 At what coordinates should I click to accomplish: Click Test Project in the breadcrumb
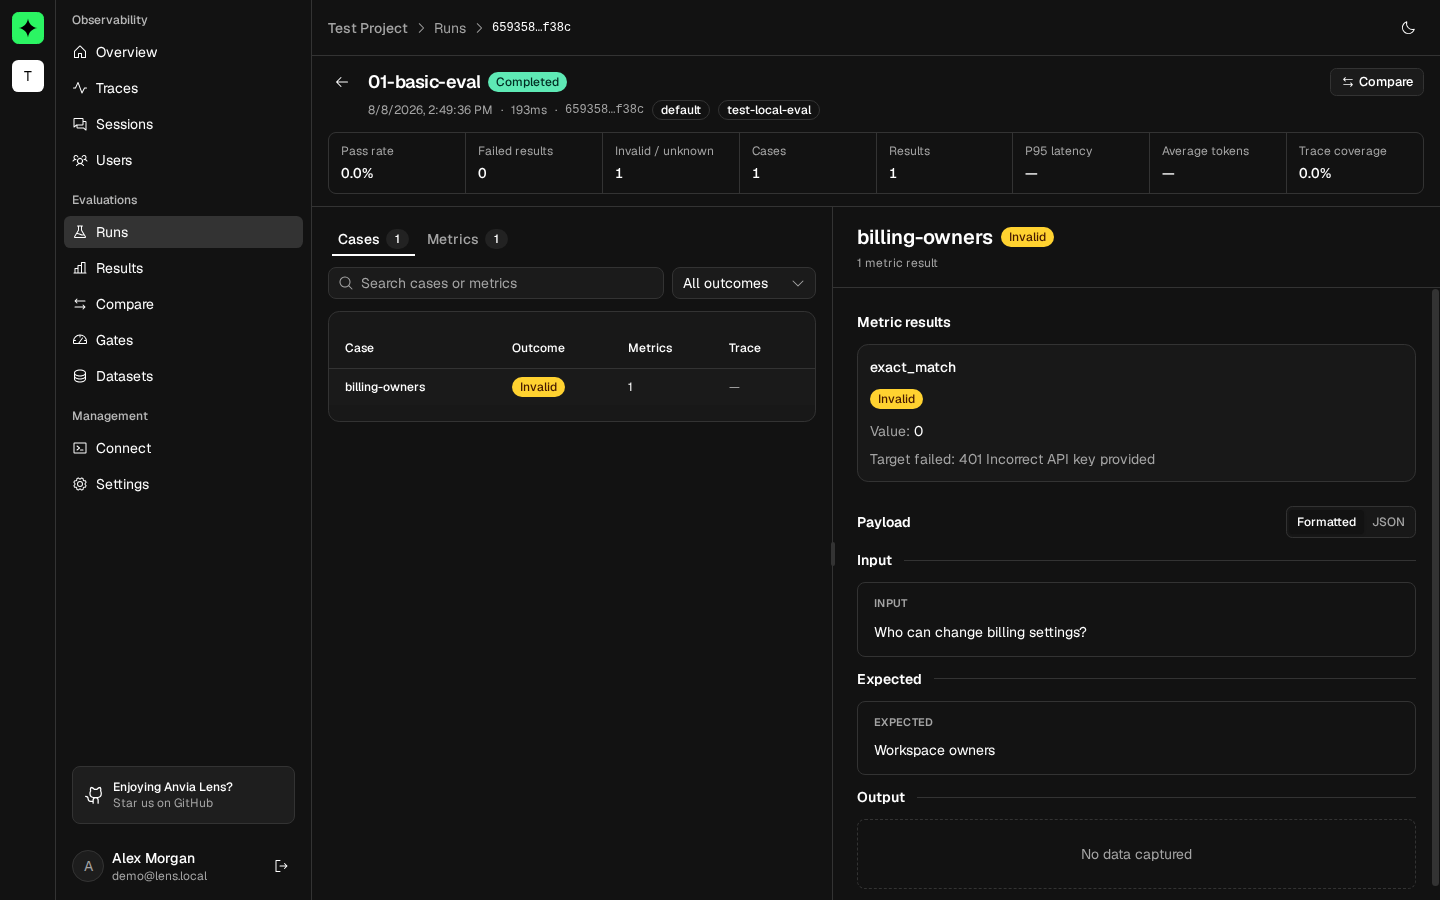367,28
